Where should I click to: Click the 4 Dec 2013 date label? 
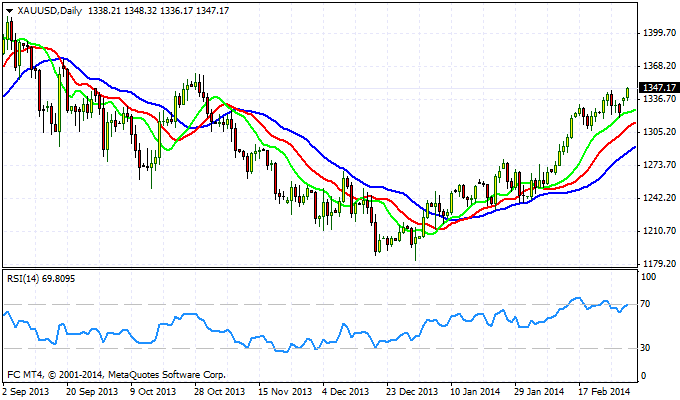(x=346, y=391)
